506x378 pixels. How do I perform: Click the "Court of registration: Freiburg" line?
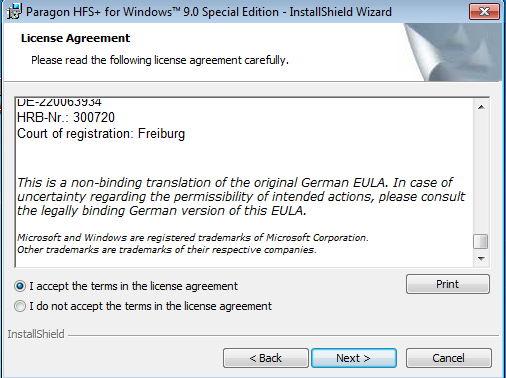(x=101, y=134)
